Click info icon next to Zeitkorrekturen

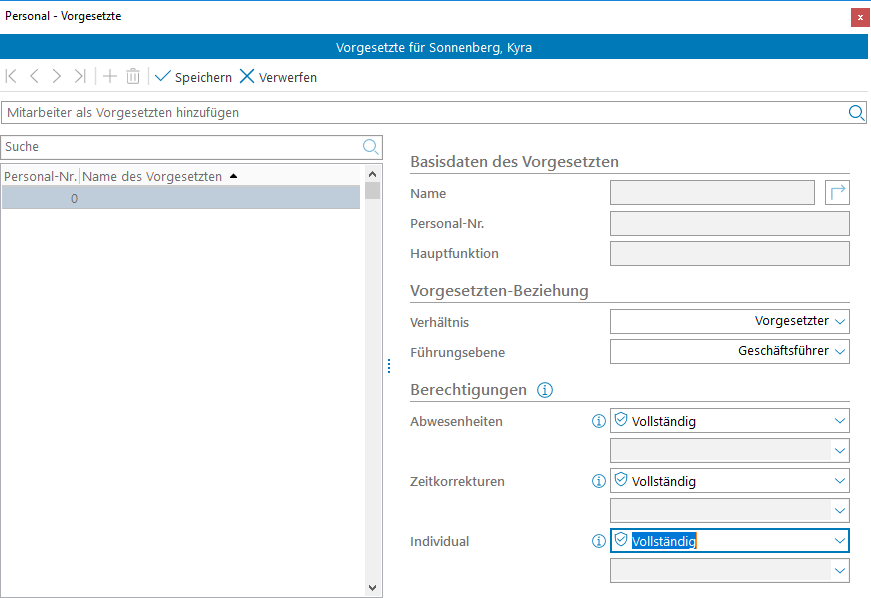point(599,481)
